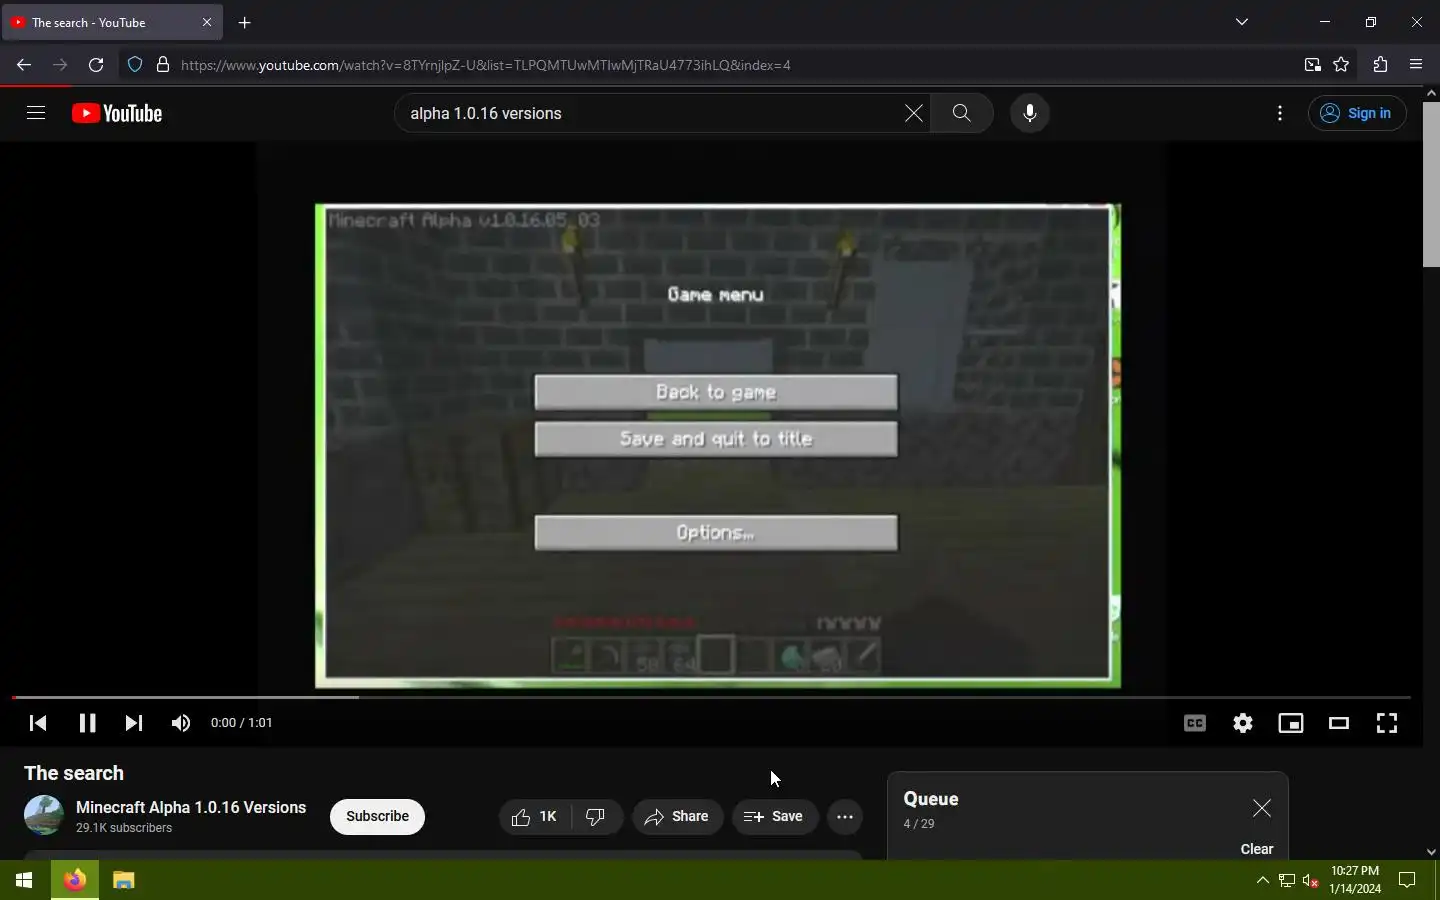Open video player settings gear

click(x=1243, y=723)
